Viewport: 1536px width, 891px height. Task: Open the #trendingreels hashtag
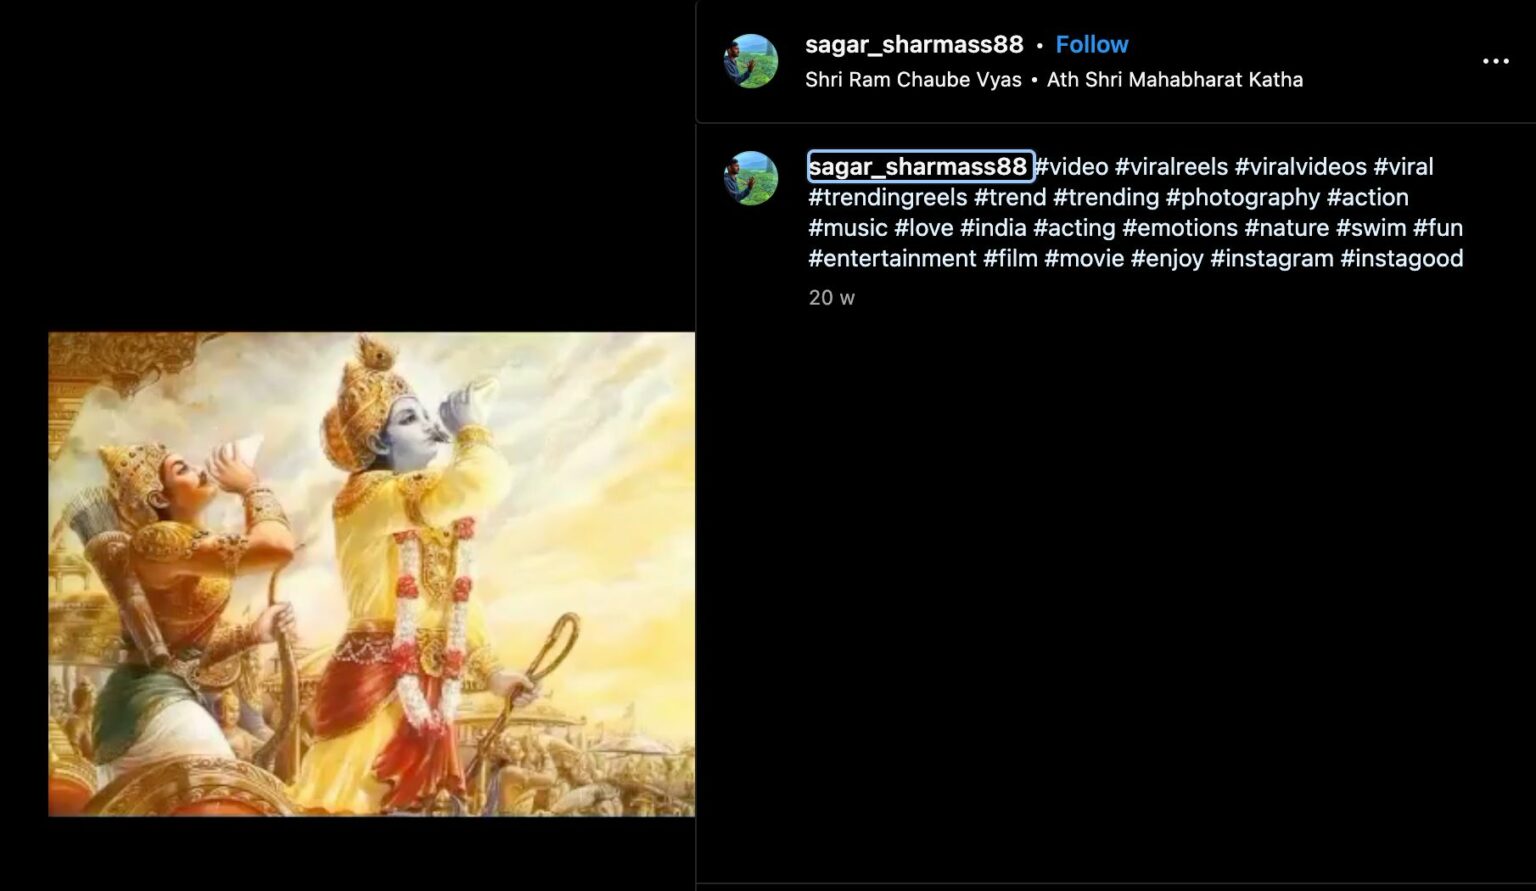point(888,197)
